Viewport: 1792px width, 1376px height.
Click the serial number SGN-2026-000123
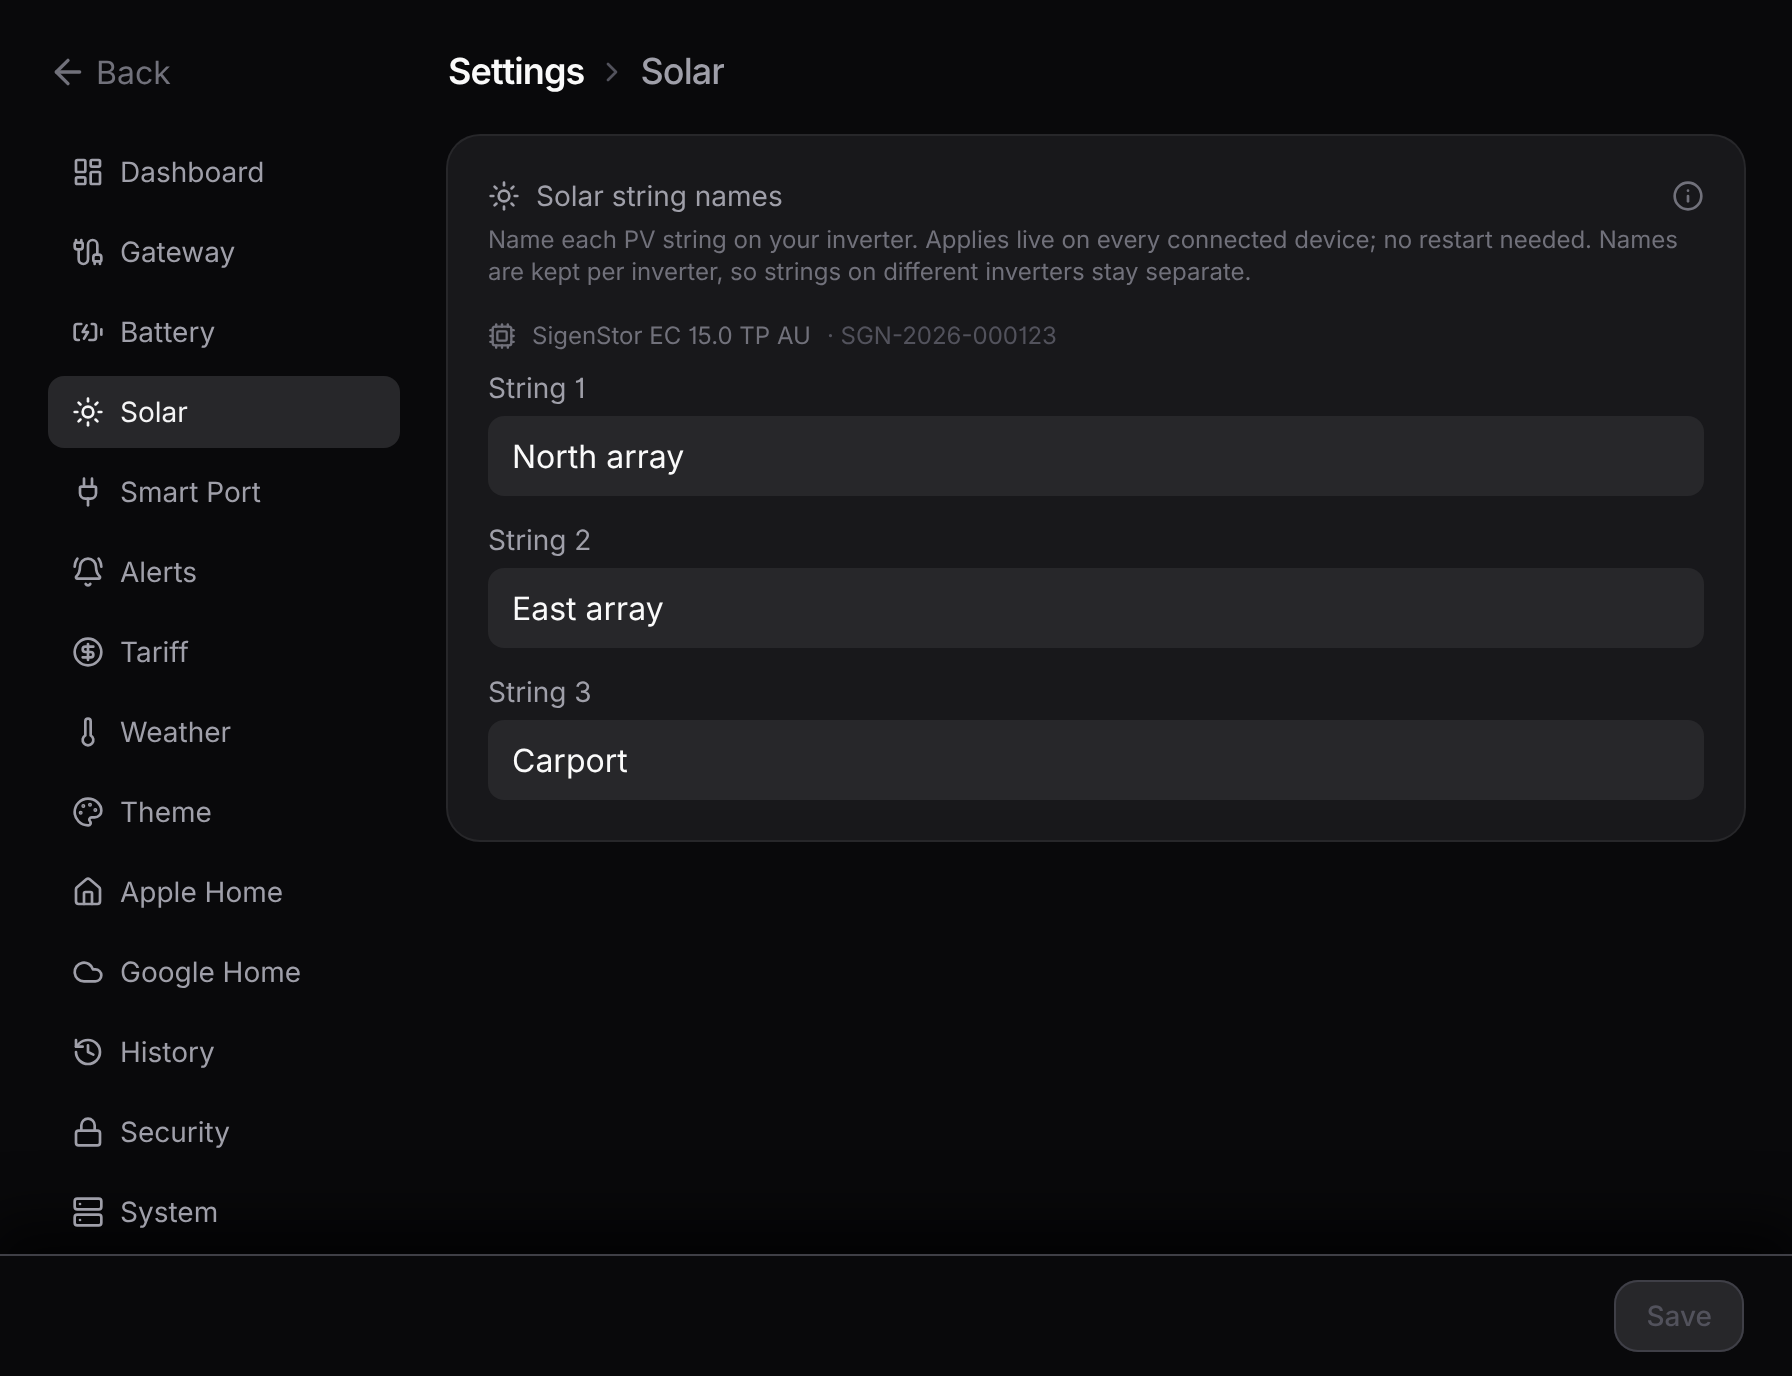[948, 336]
